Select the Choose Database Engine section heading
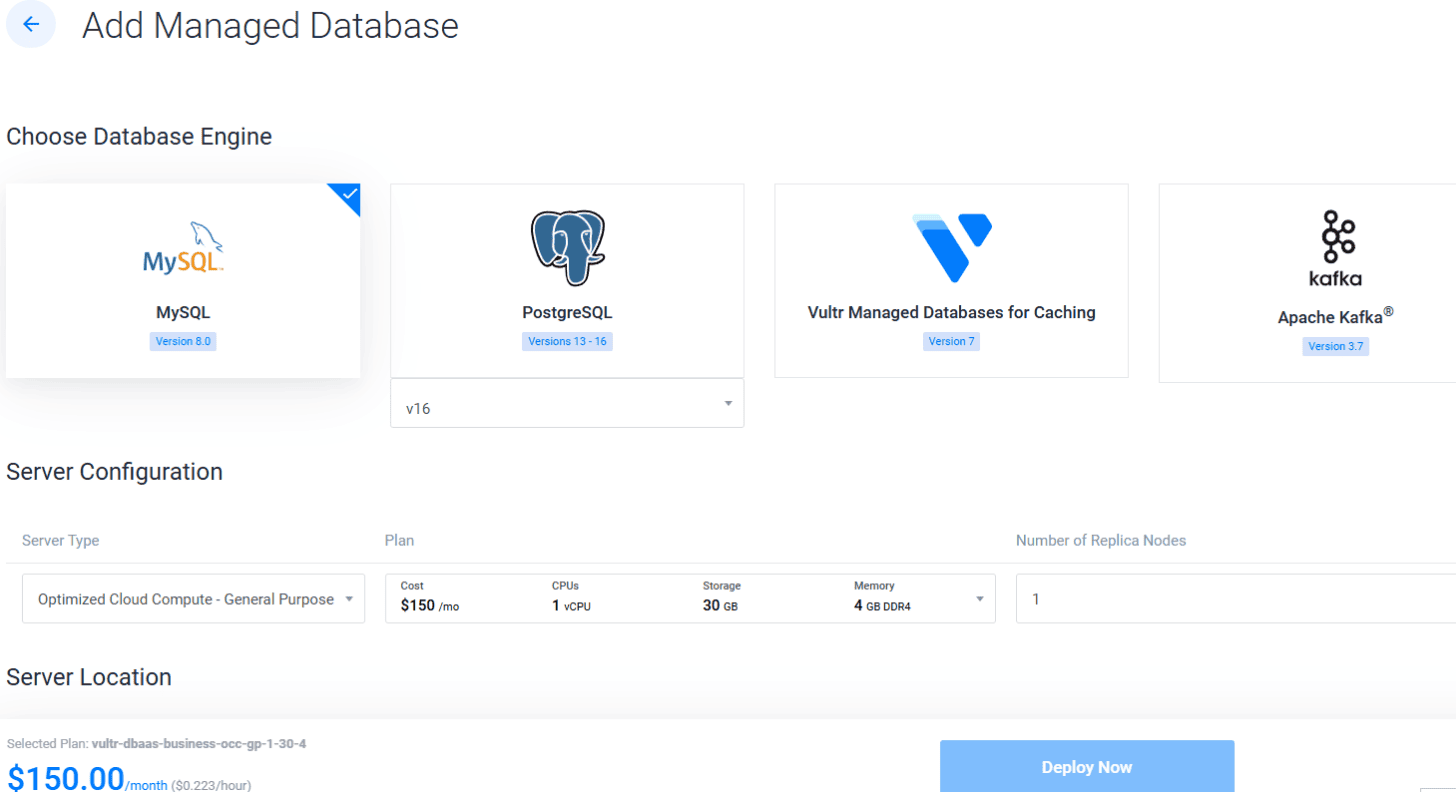Screen dimensions: 1456x792 139,136
